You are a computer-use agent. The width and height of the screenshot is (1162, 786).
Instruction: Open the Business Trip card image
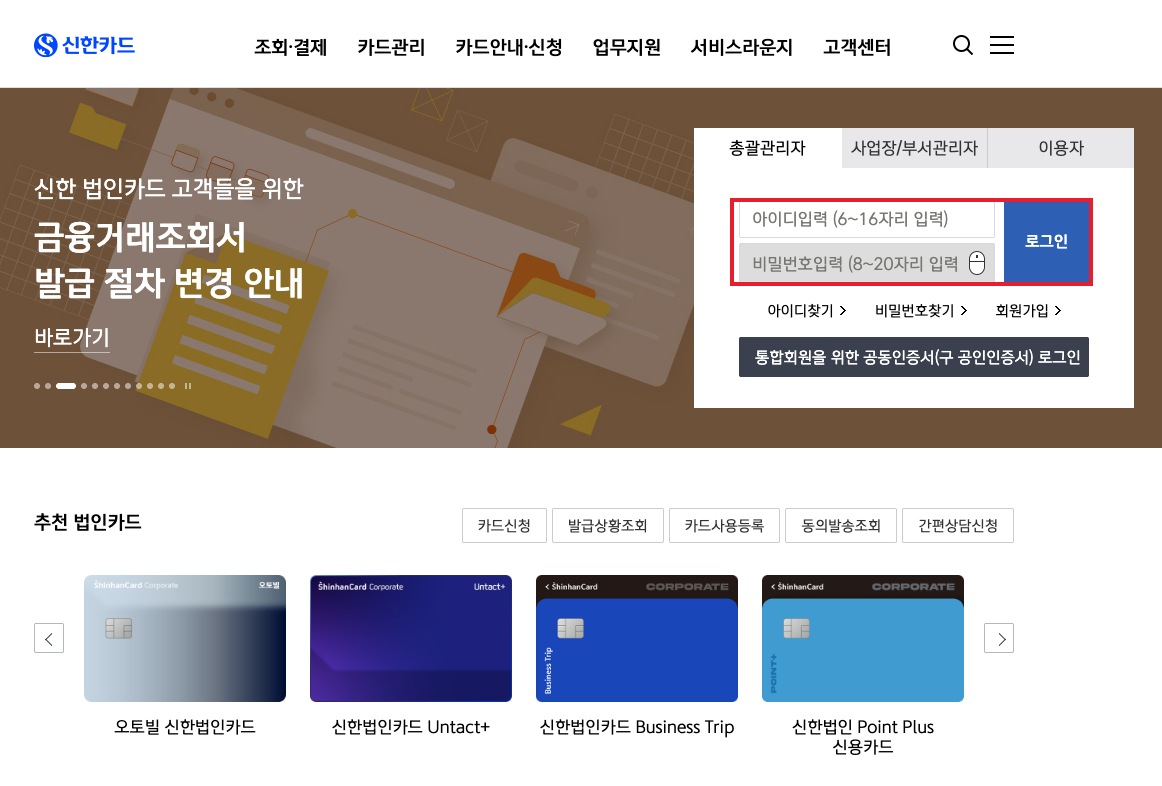[x=637, y=639]
